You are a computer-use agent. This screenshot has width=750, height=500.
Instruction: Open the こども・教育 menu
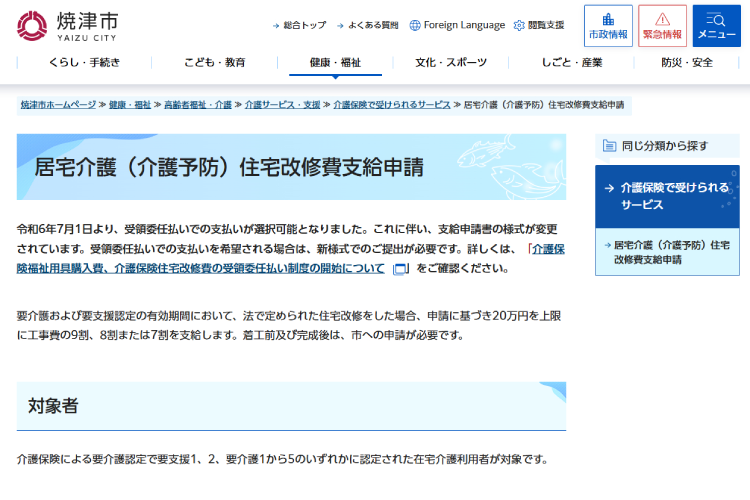(214, 62)
